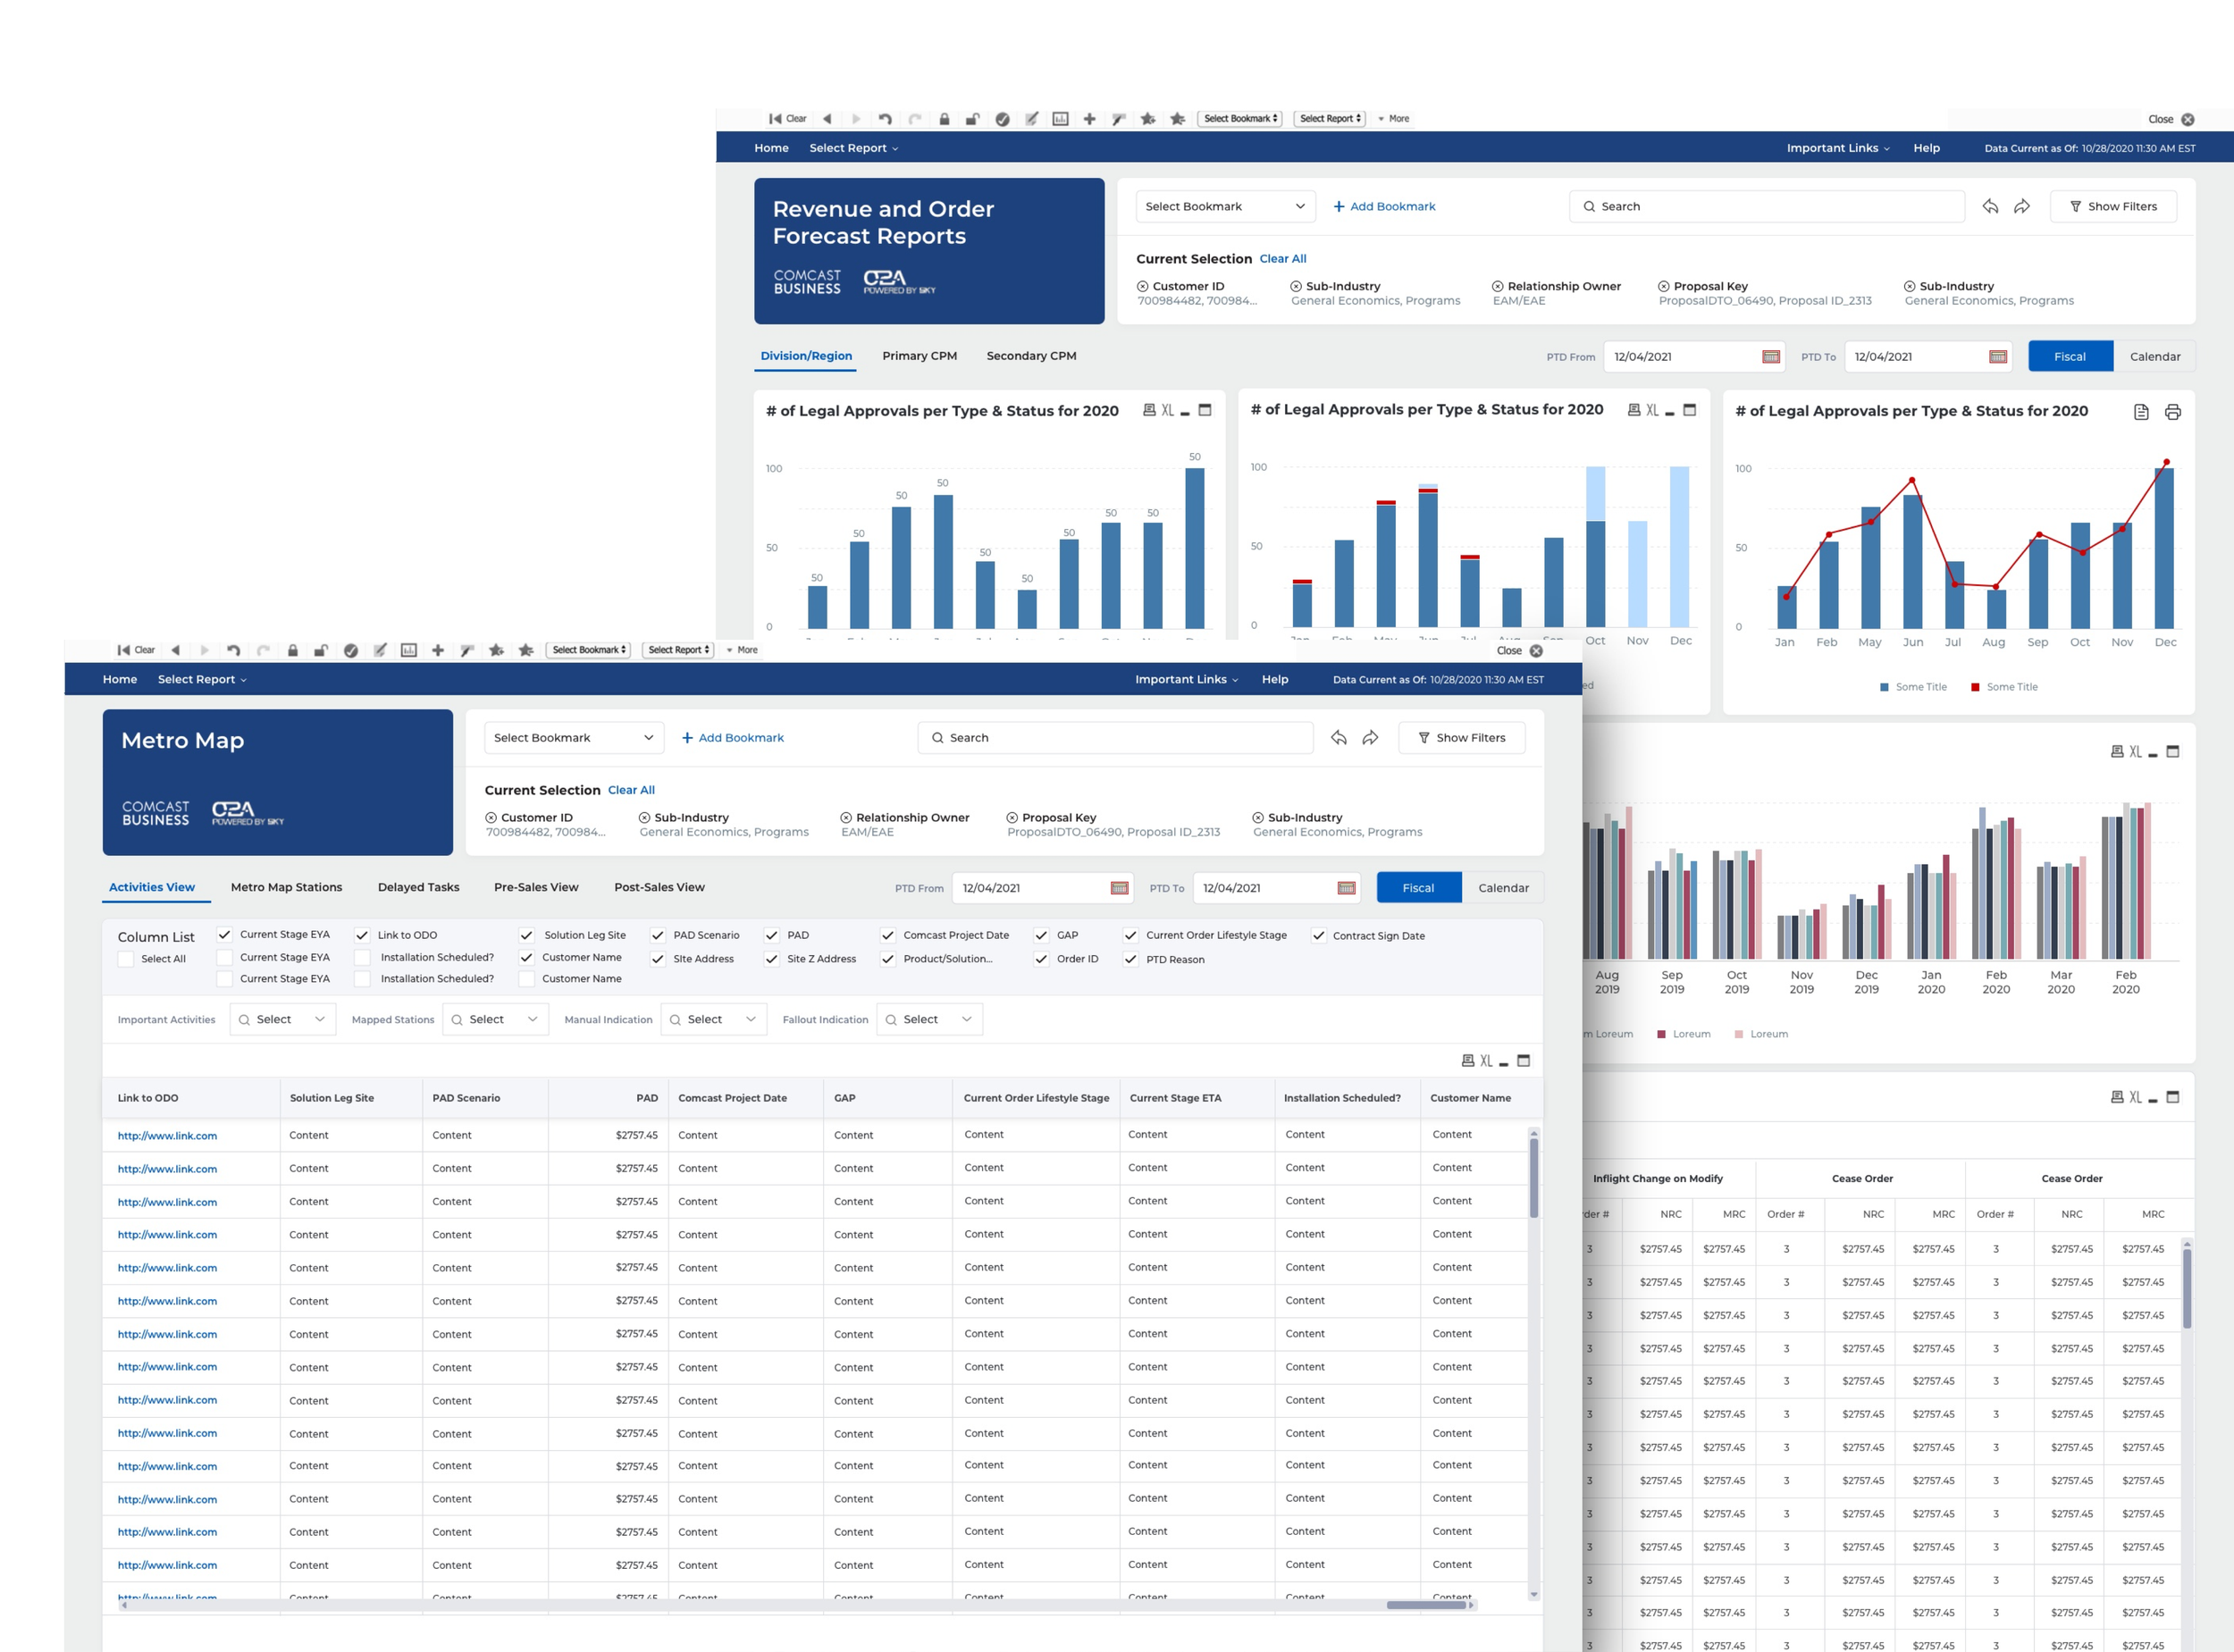Screen dimensions: 2234x1652
Task: Uncheck the Link to ODO column checkbox
Action: [362, 935]
